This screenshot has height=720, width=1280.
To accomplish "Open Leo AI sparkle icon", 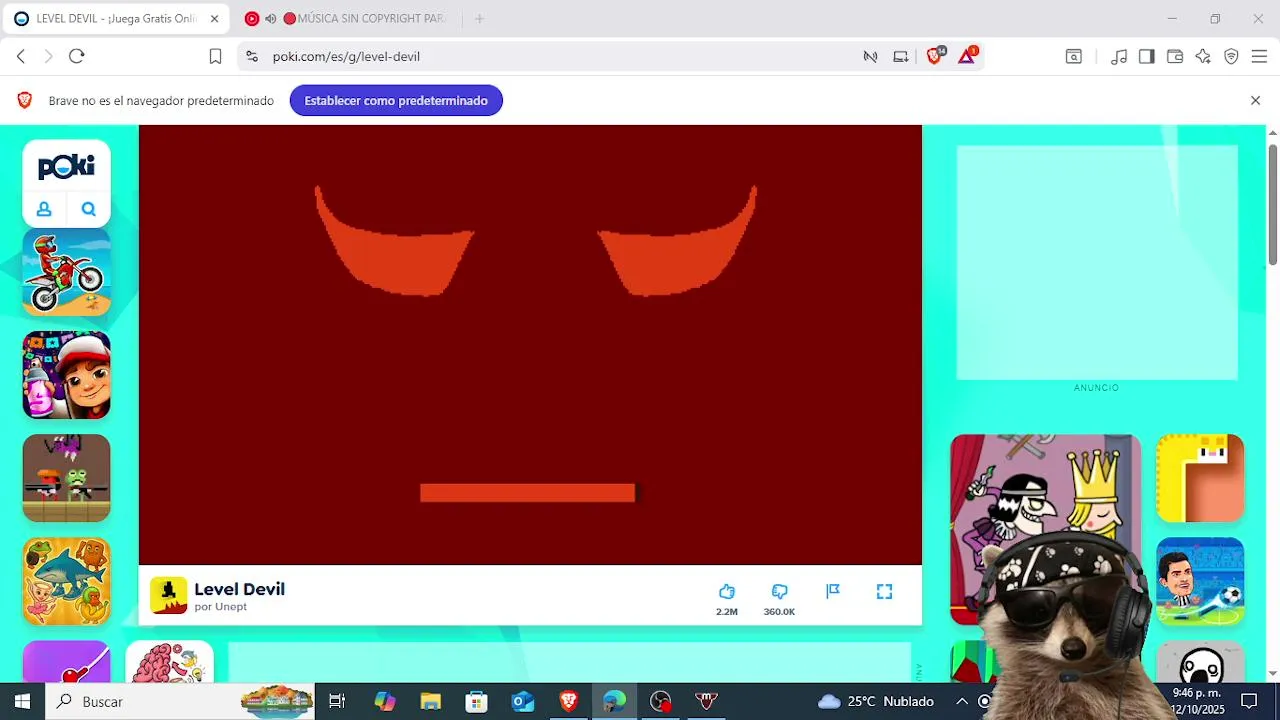I will (1203, 57).
